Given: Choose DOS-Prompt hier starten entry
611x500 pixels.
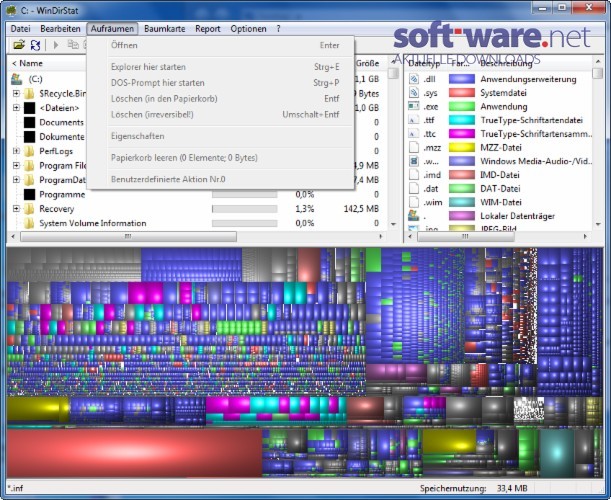Looking at the screenshot, I should click(x=221, y=83).
